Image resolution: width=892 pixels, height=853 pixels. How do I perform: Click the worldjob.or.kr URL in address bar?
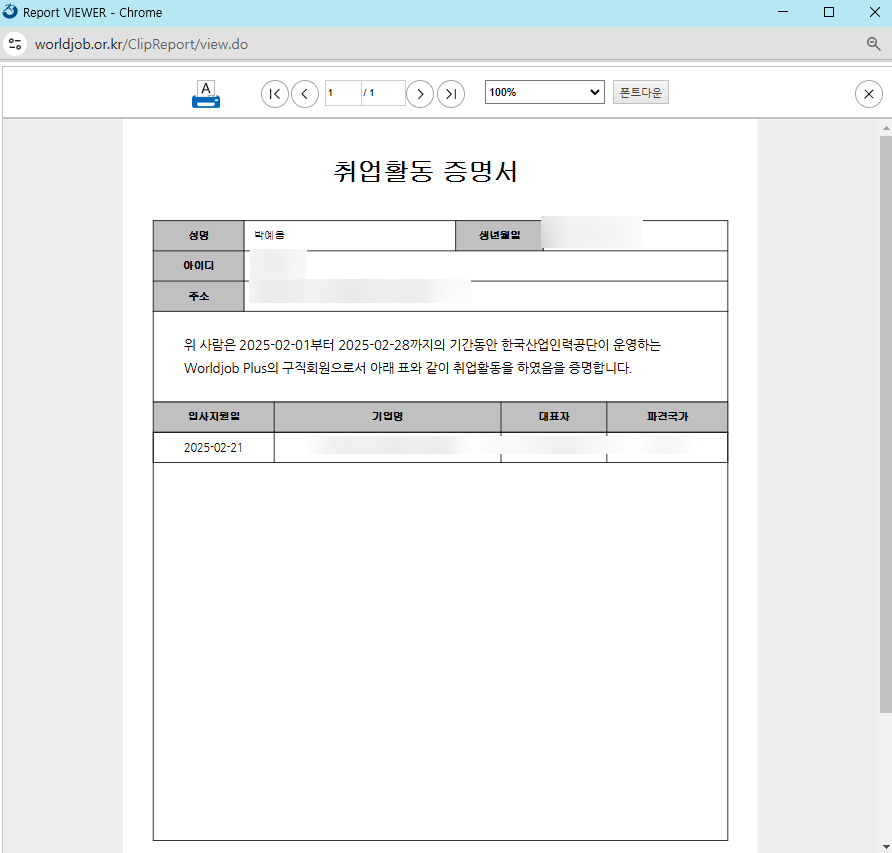pos(141,44)
